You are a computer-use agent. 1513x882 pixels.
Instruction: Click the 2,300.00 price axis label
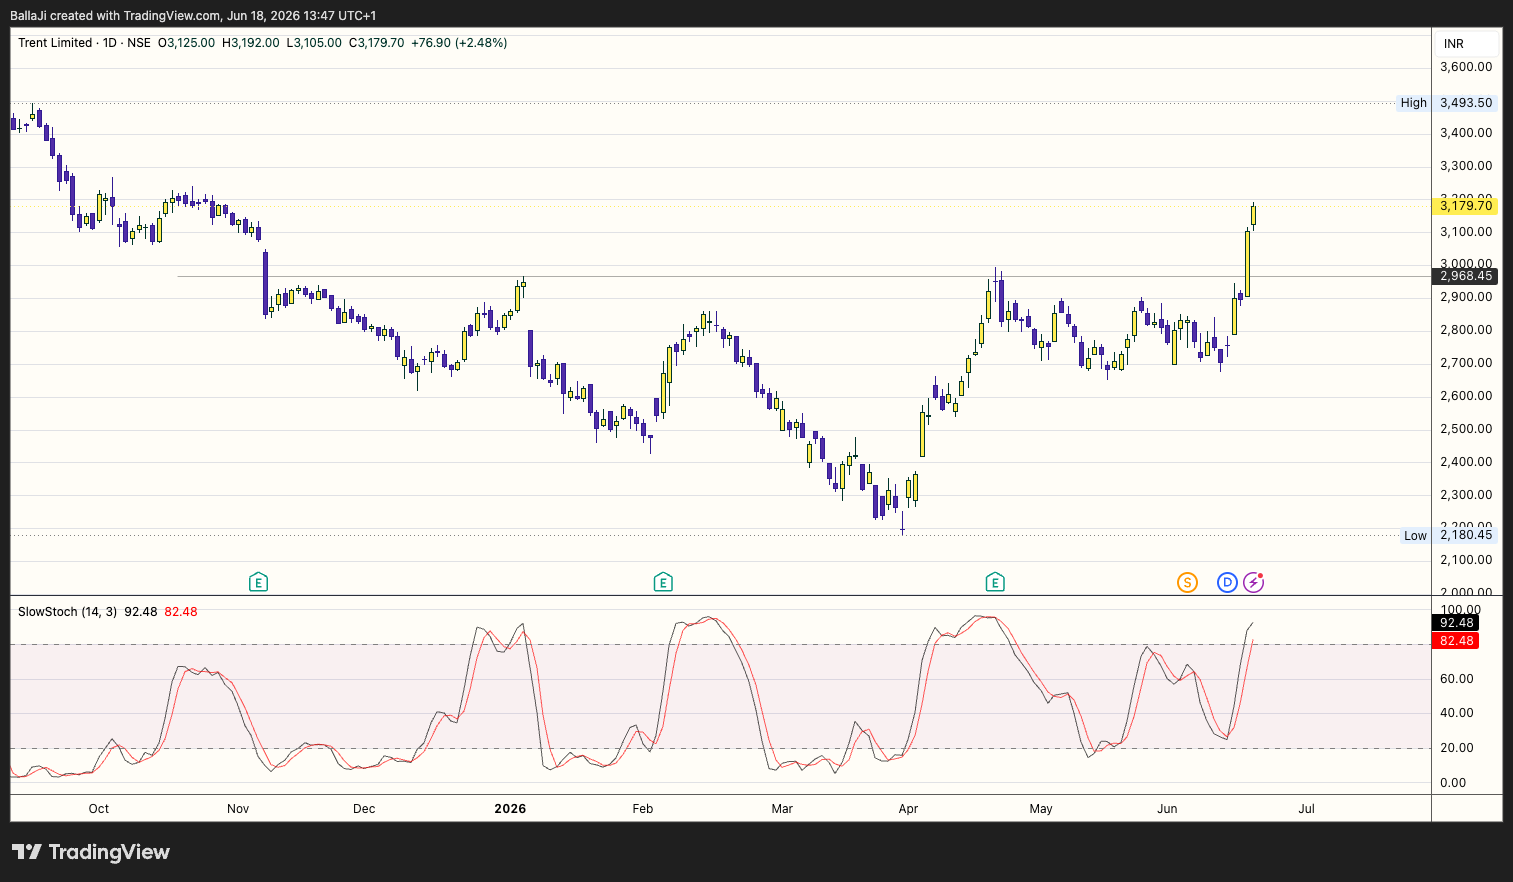1466,495
